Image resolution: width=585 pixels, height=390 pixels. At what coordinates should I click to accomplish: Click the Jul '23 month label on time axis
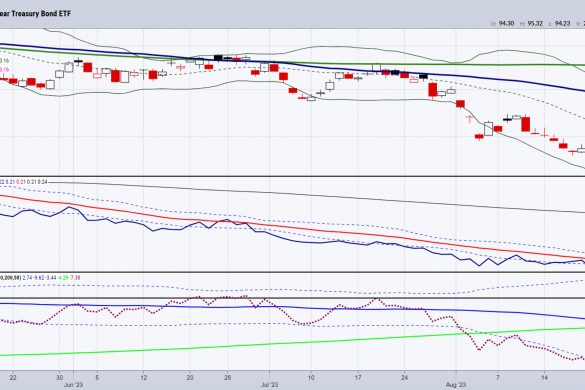click(269, 385)
